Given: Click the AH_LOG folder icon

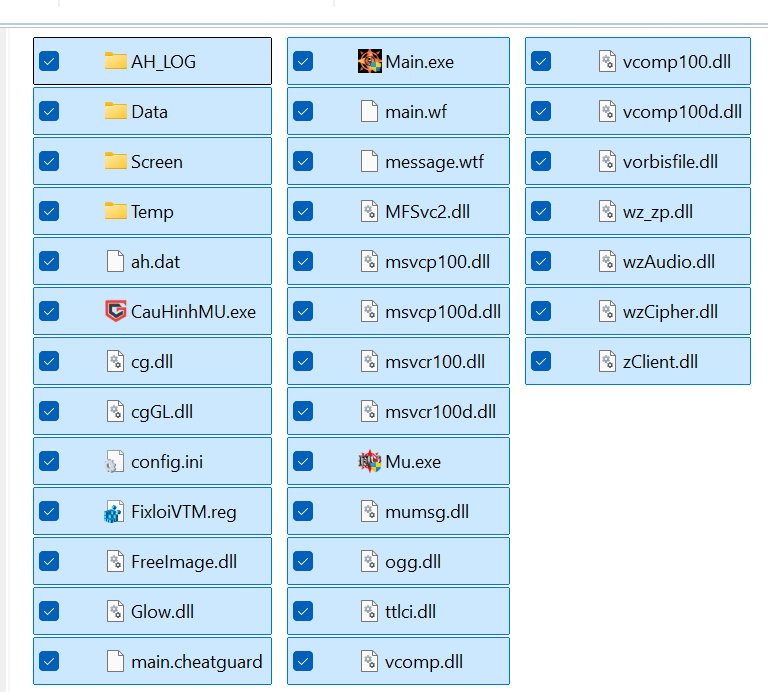Looking at the screenshot, I should (x=115, y=61).
